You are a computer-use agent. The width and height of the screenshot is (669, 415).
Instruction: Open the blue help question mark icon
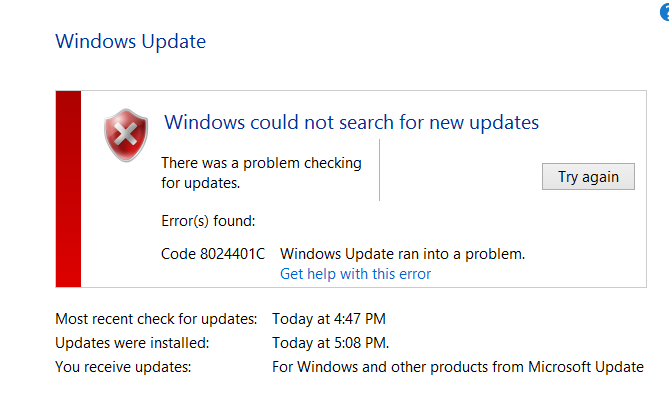tap(665, 12)
